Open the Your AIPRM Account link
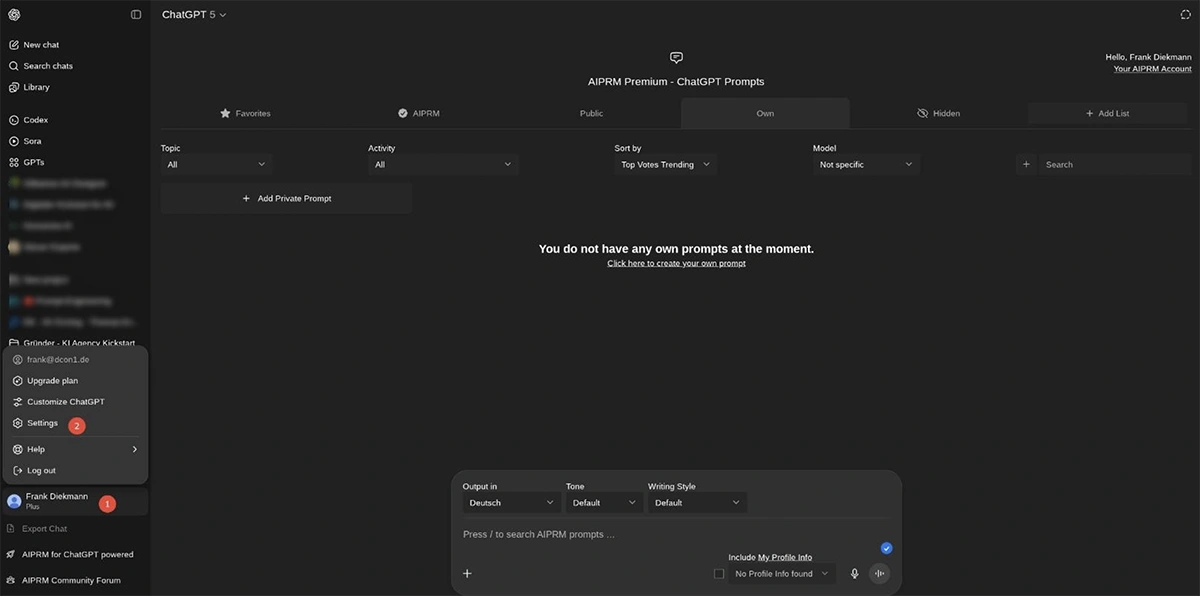 click(1152, 68)
